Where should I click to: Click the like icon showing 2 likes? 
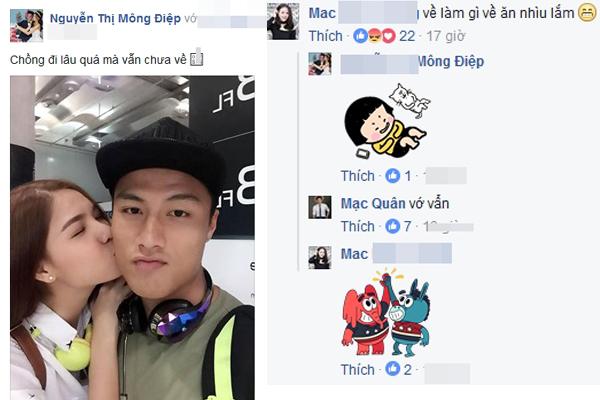pyautogui.click(x=393, y=369)
